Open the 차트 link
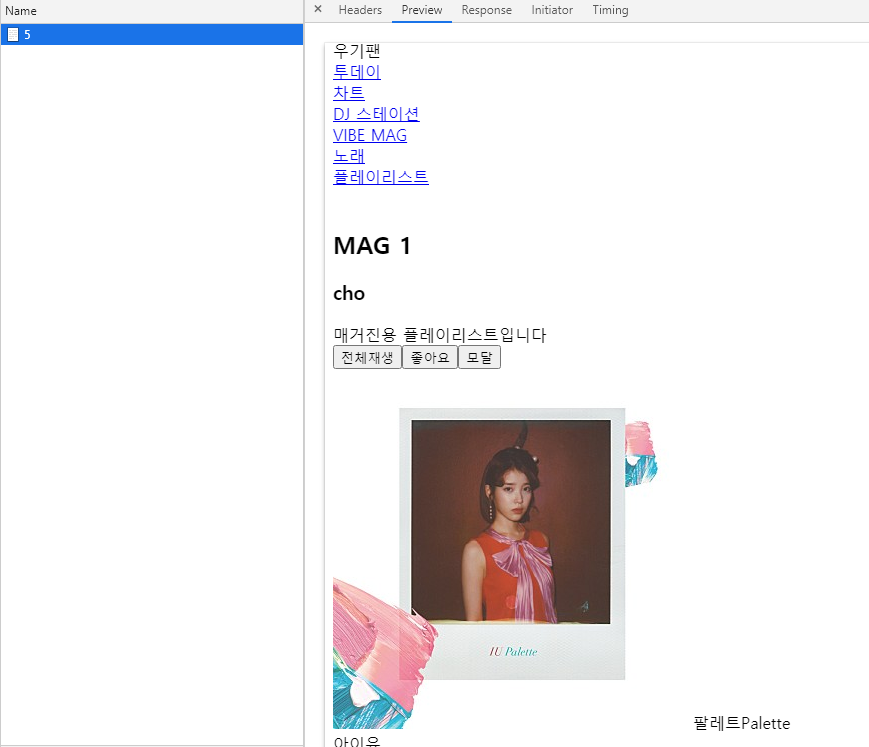Viewport: 869px width, 747px height. point(349,93)
